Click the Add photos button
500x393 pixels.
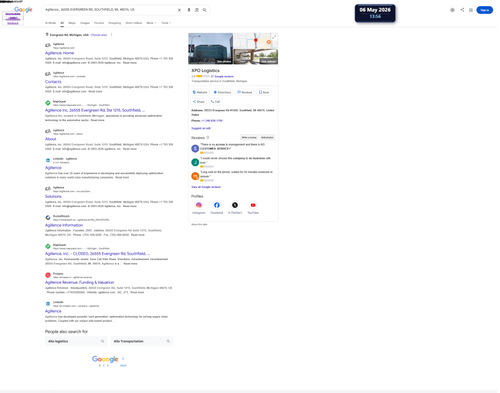[x=267, y=137]
